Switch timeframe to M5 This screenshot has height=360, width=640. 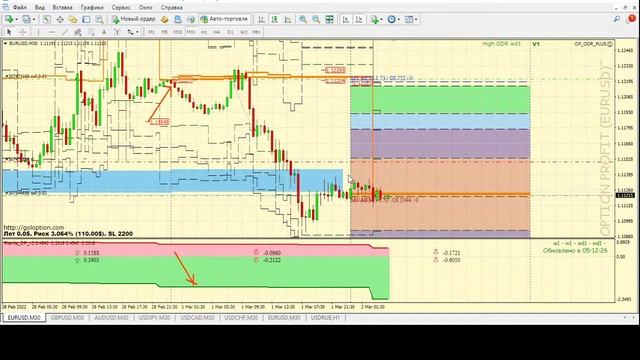tap(164, 32)
